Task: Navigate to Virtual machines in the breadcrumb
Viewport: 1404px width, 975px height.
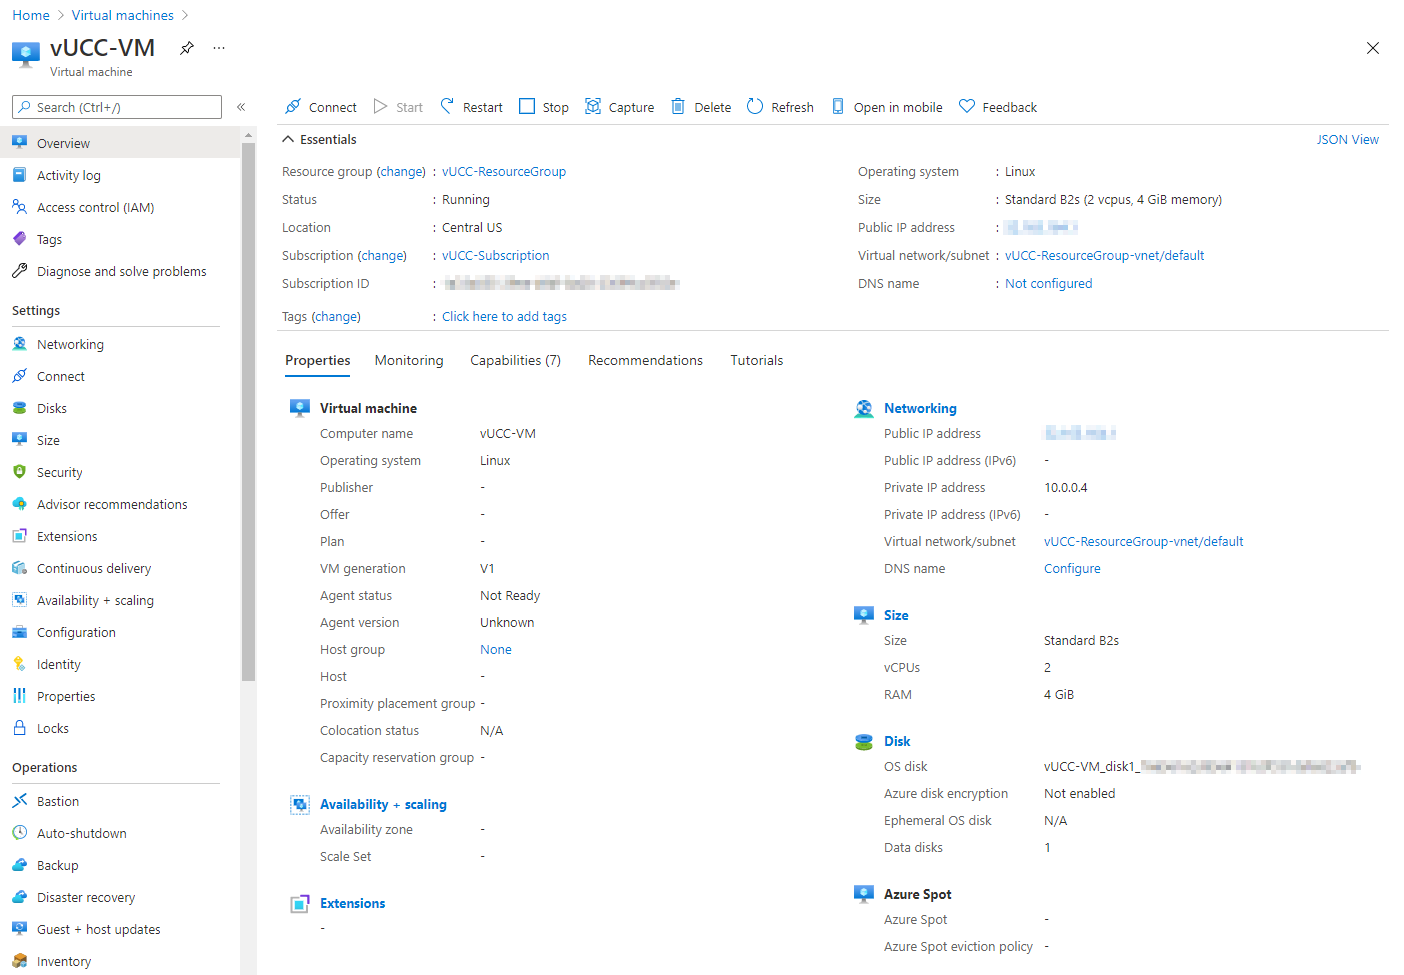Action: click(122, 15)
